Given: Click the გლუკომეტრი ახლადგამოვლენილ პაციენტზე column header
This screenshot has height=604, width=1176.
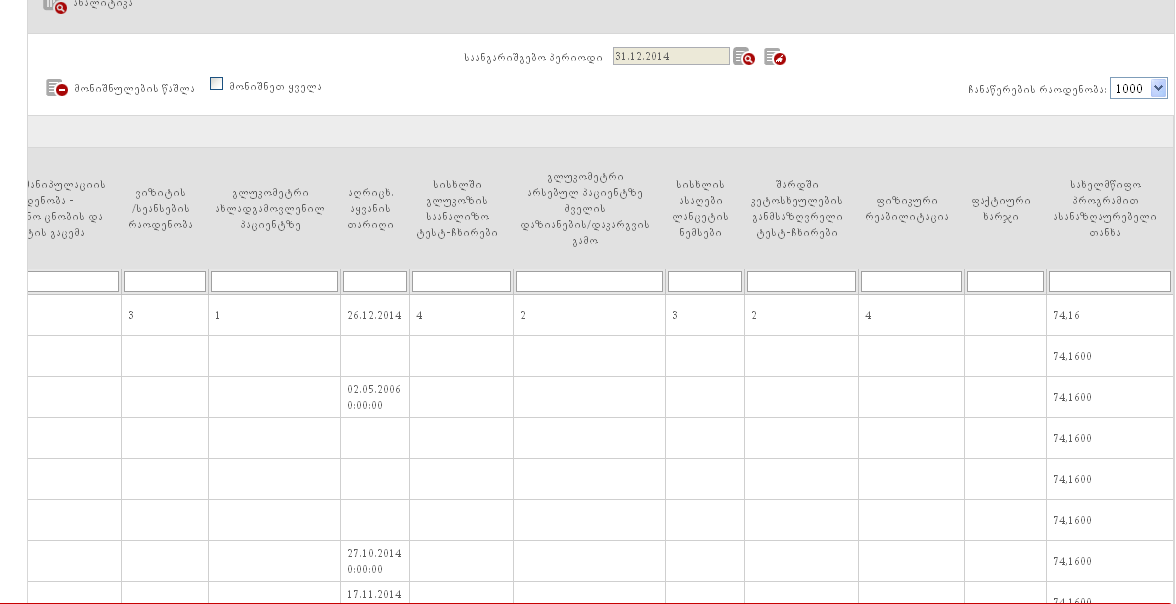Looking at the screenshot, I should (x=274, y=208).
